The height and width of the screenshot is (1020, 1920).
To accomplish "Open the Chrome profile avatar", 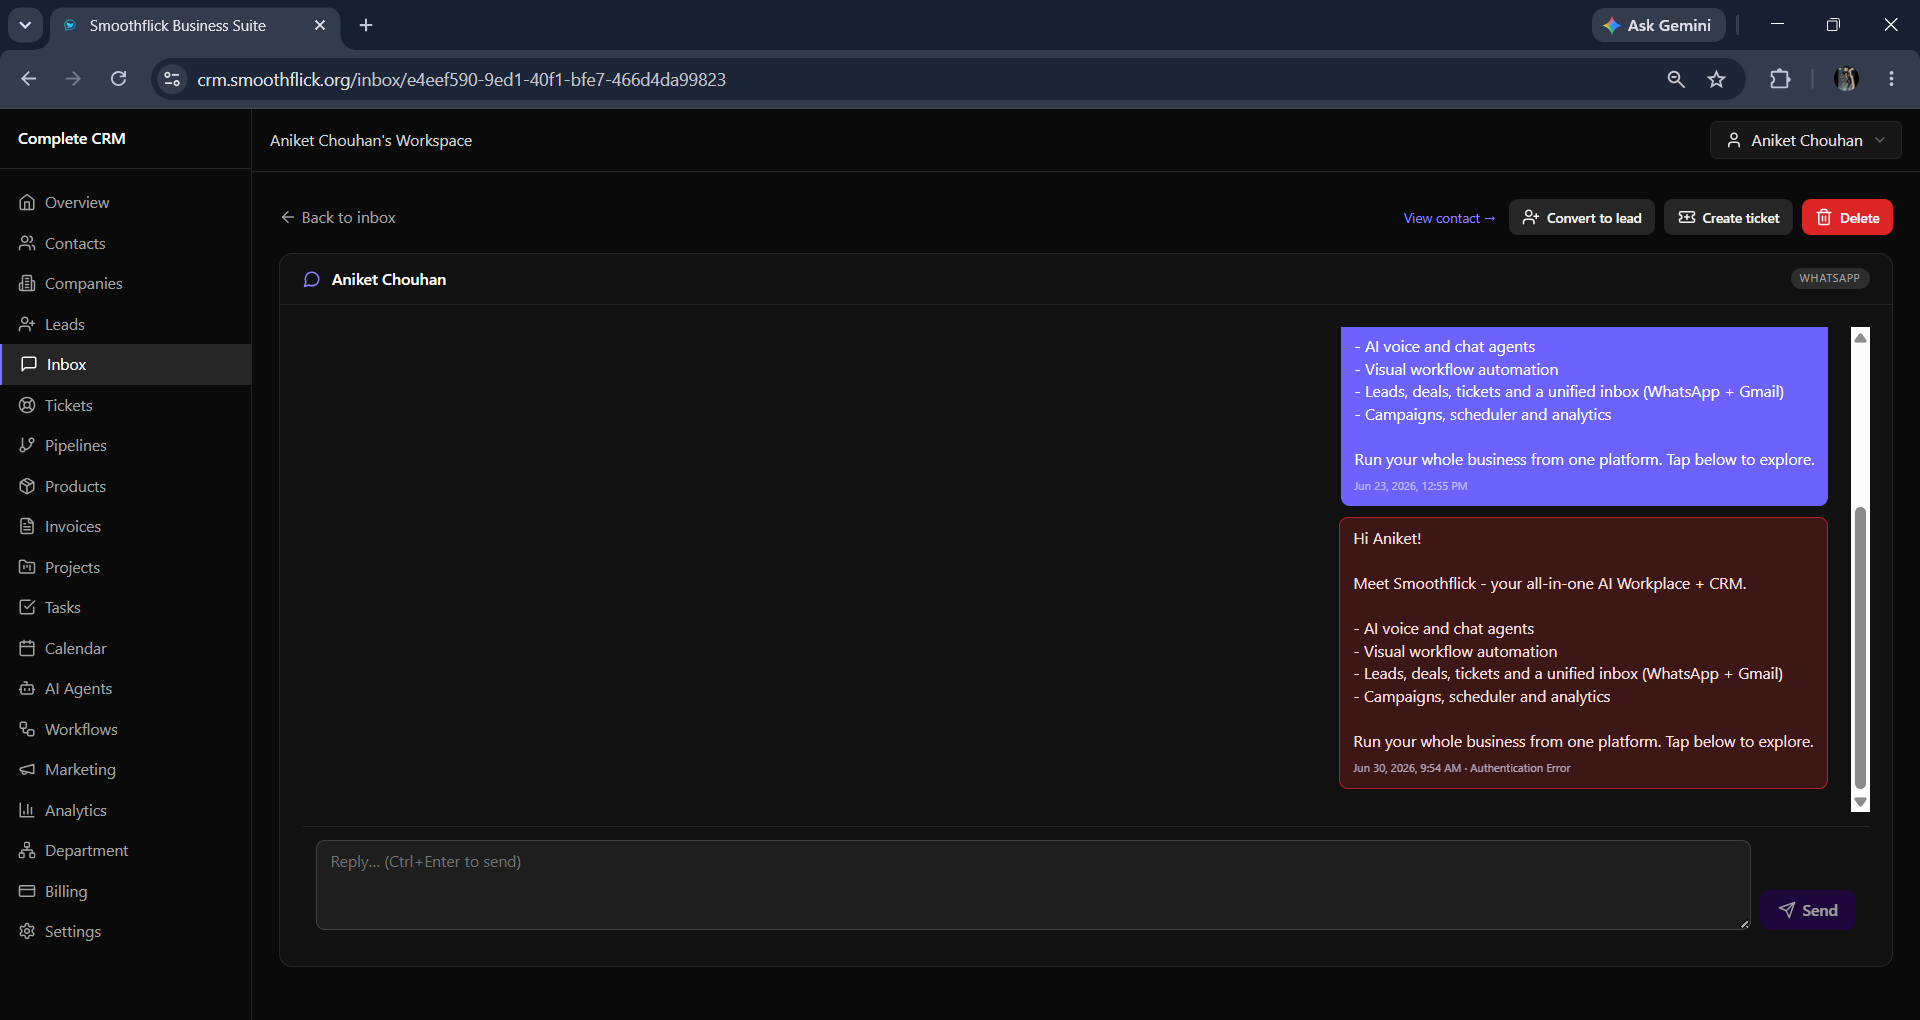I will click(1846, 79).
